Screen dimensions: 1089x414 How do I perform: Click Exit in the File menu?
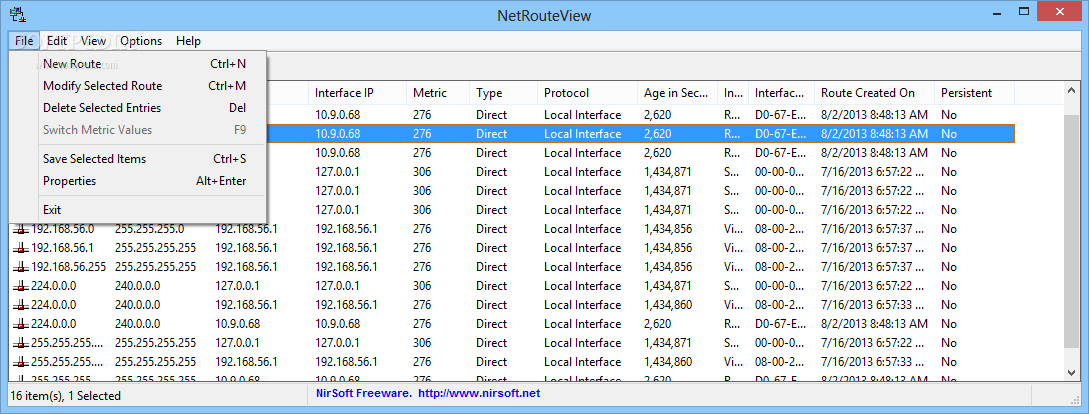point(138,210)
